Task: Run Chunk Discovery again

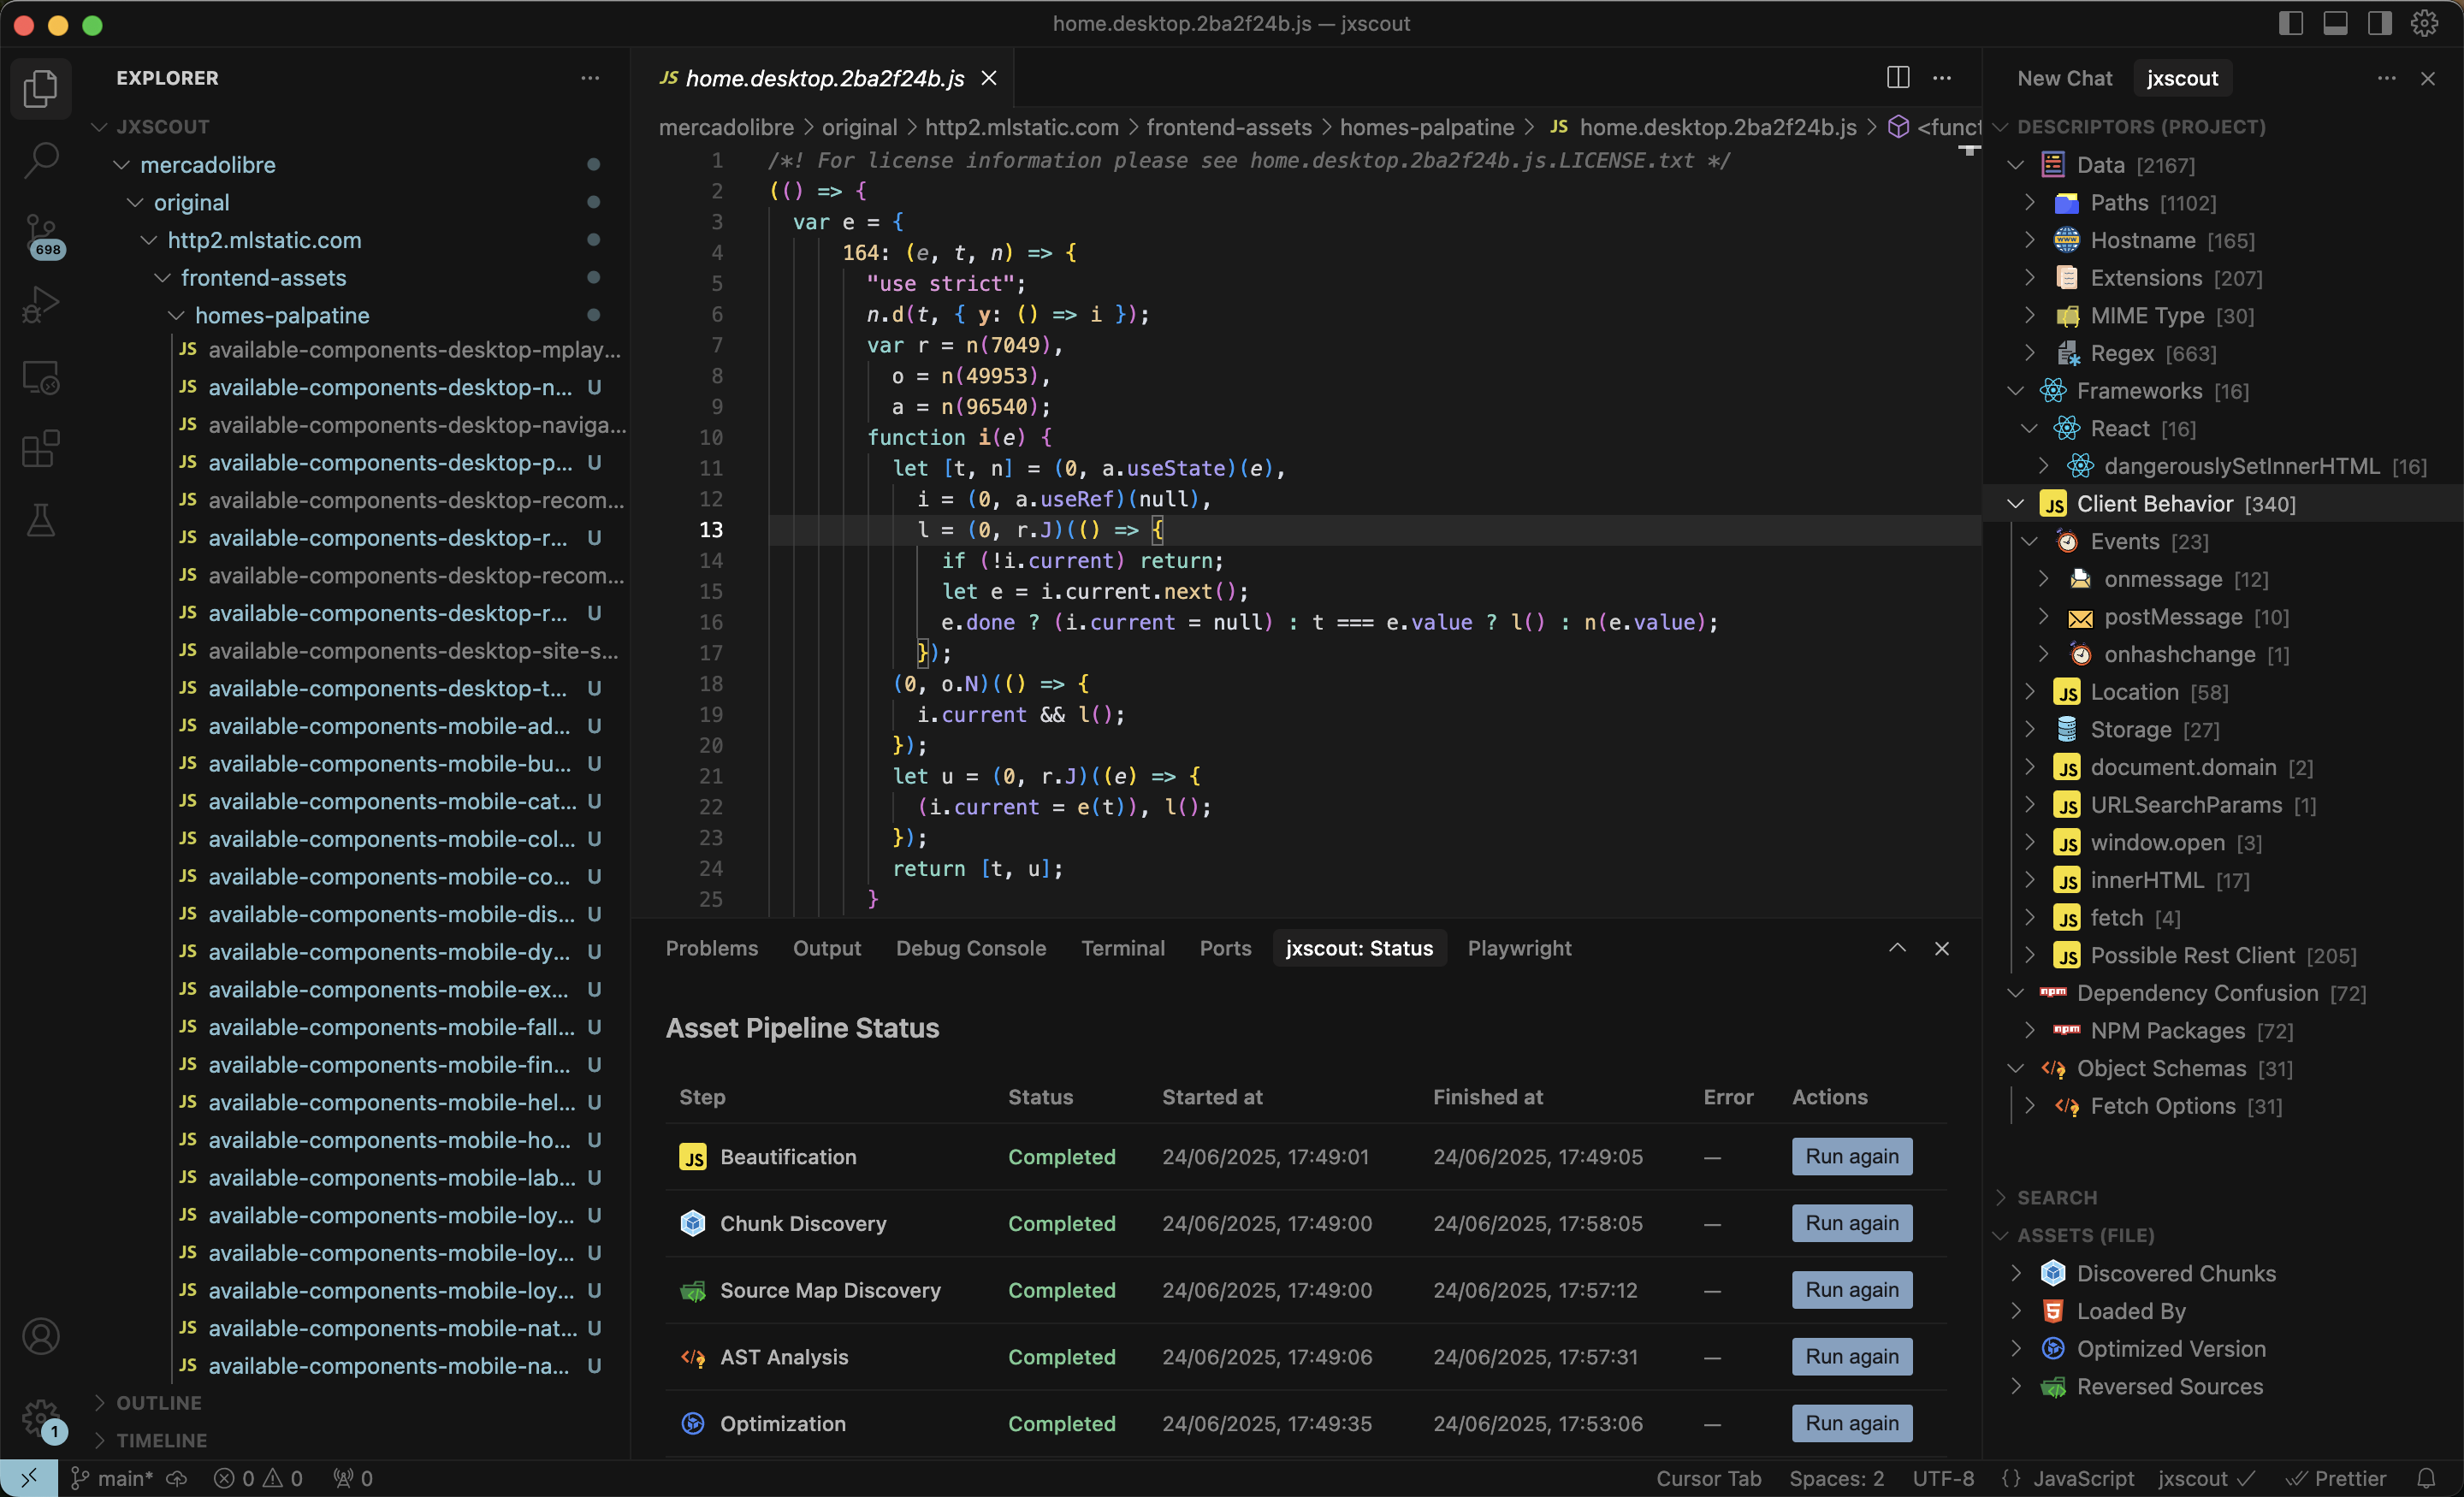Action: [x=1852, y=1223]
